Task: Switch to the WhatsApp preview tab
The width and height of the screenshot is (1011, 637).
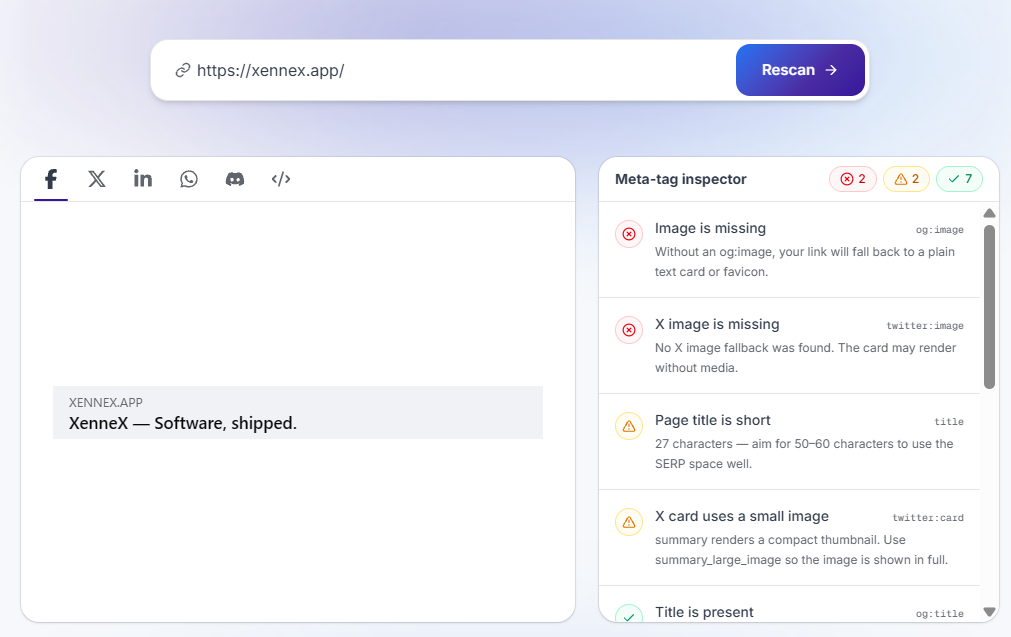Action: click(189, 179)
